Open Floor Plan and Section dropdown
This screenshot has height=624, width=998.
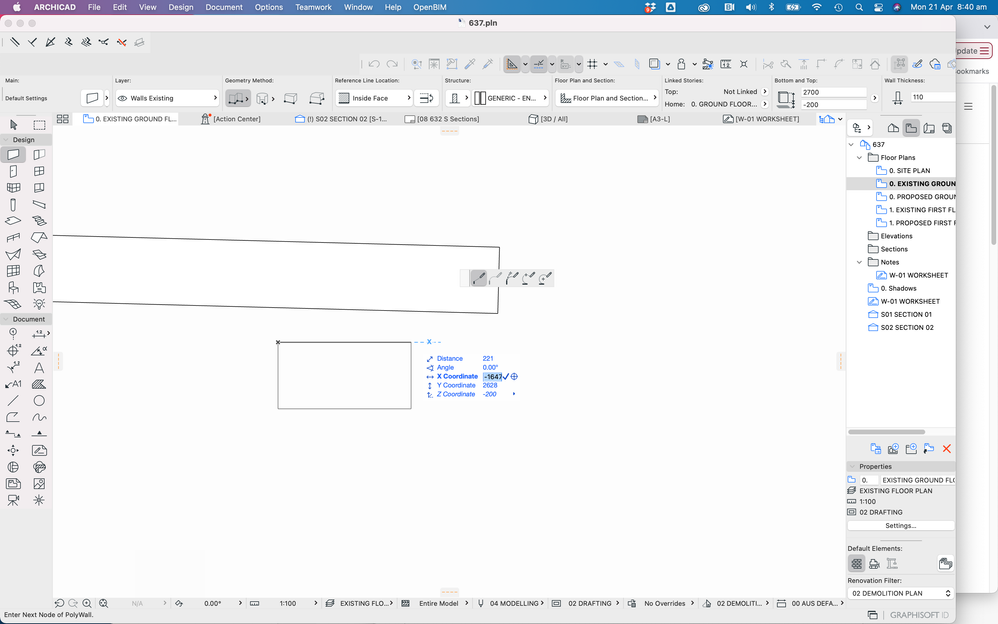tap(607, 98)
